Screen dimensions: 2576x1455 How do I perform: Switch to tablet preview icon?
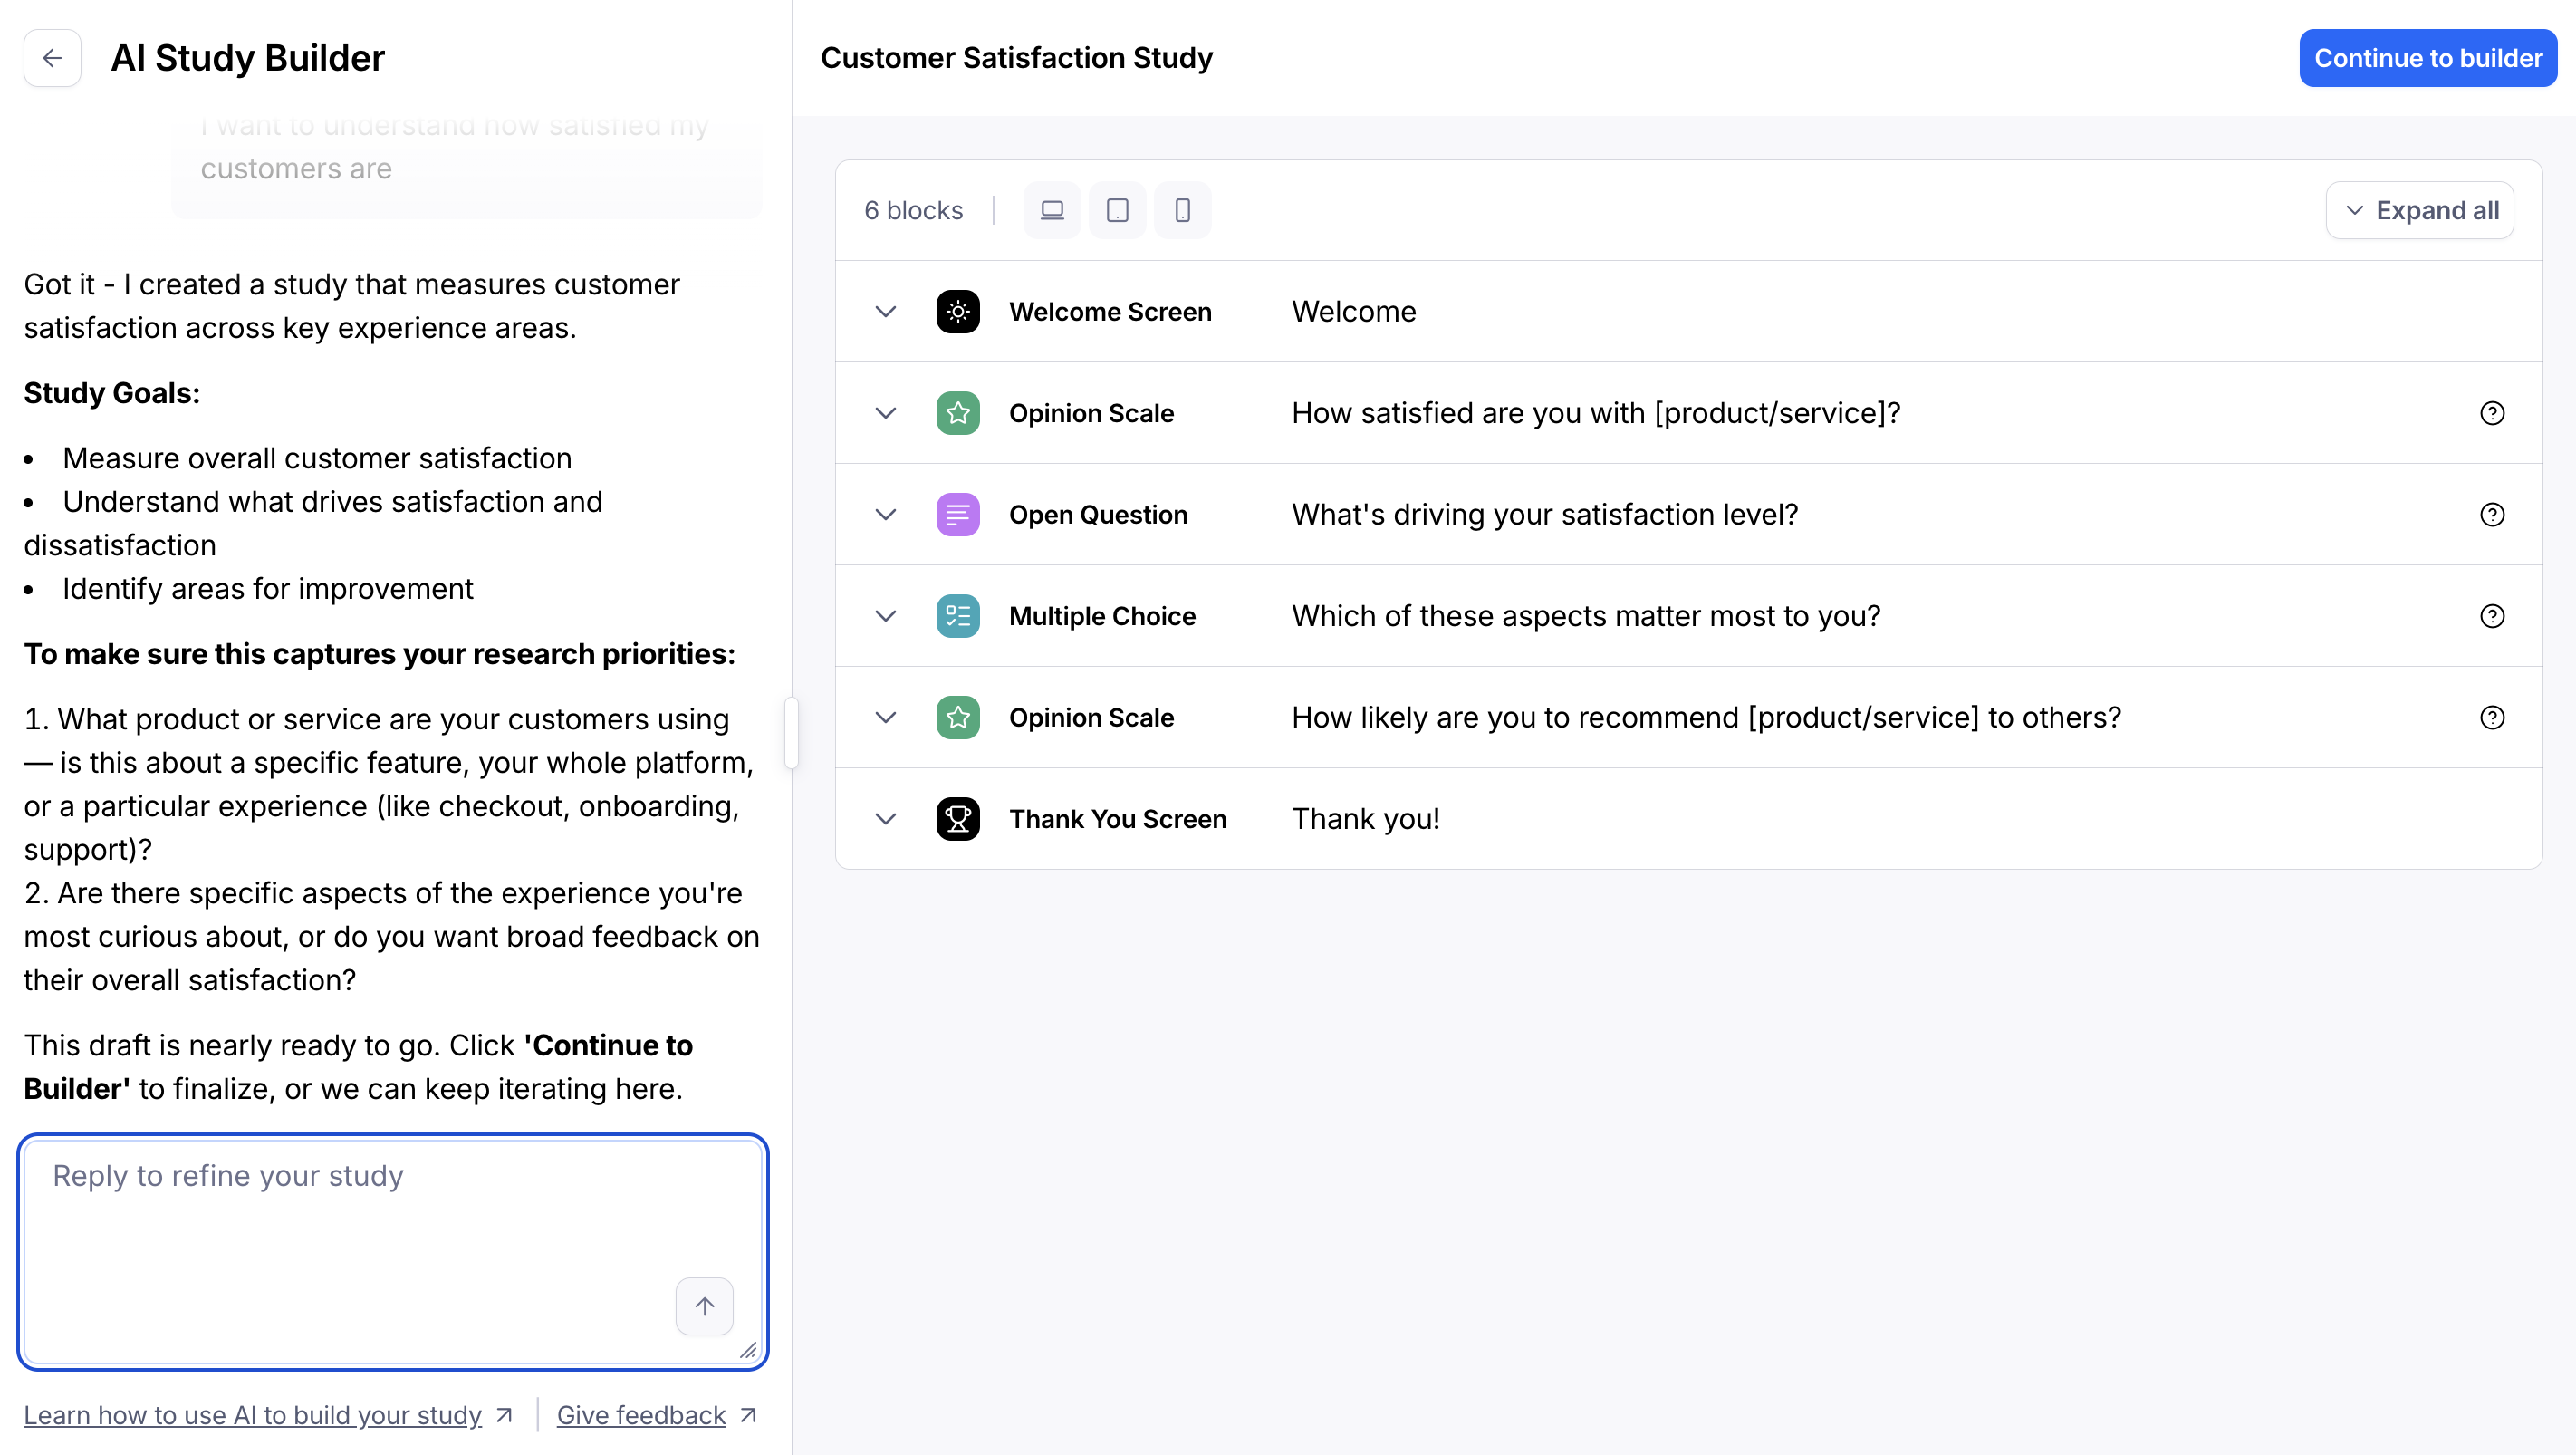pos(1117,210)
